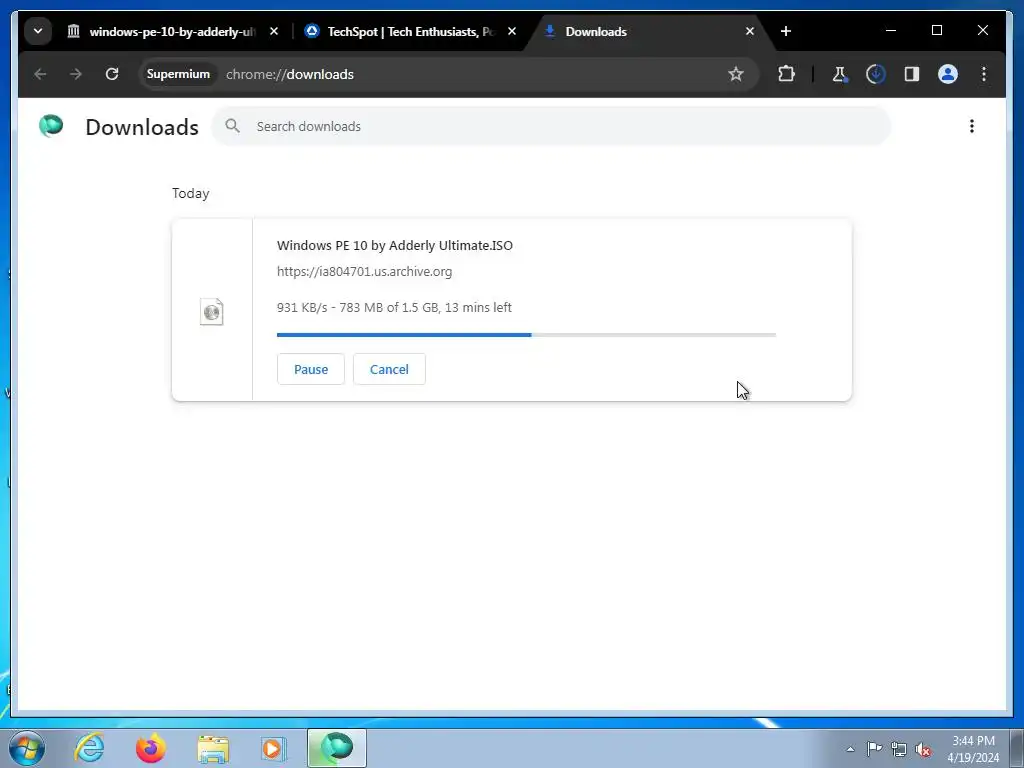Image resolution: width=1024 pixels, height=768 pixels.
Task: Open a new tab with the plus button
Action: 786,31
